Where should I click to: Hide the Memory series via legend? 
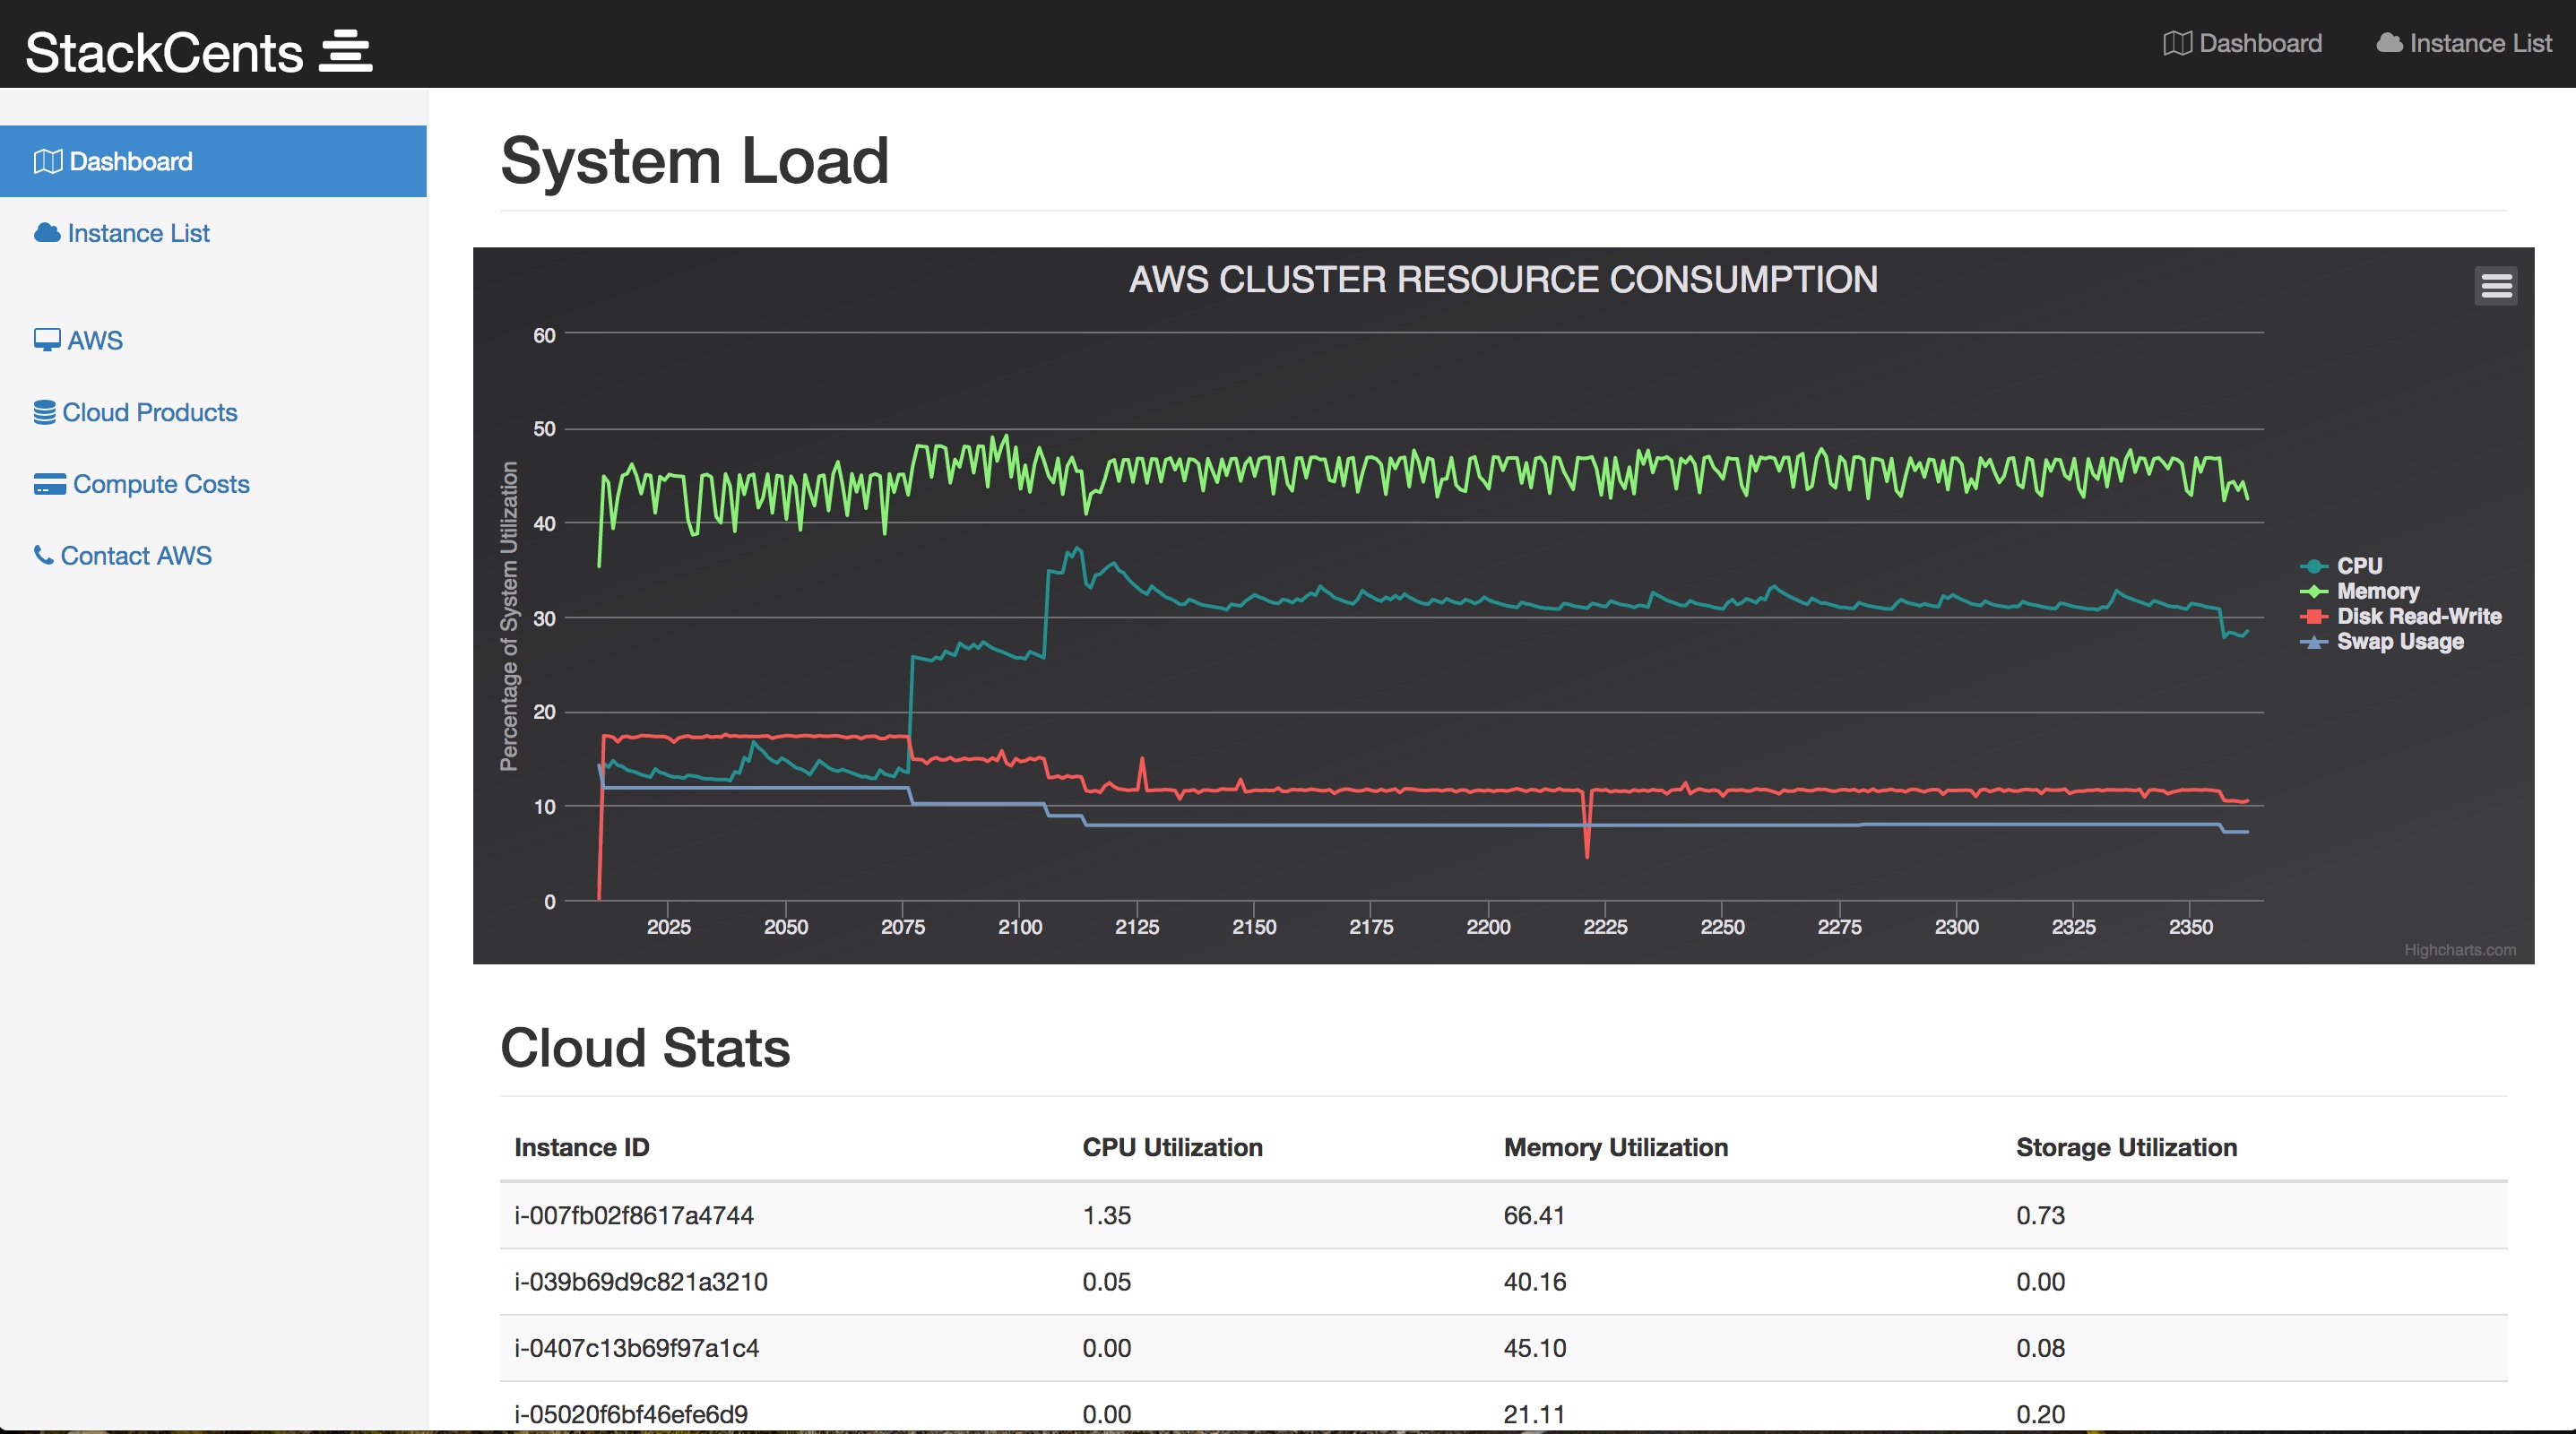pos(2377,591)
